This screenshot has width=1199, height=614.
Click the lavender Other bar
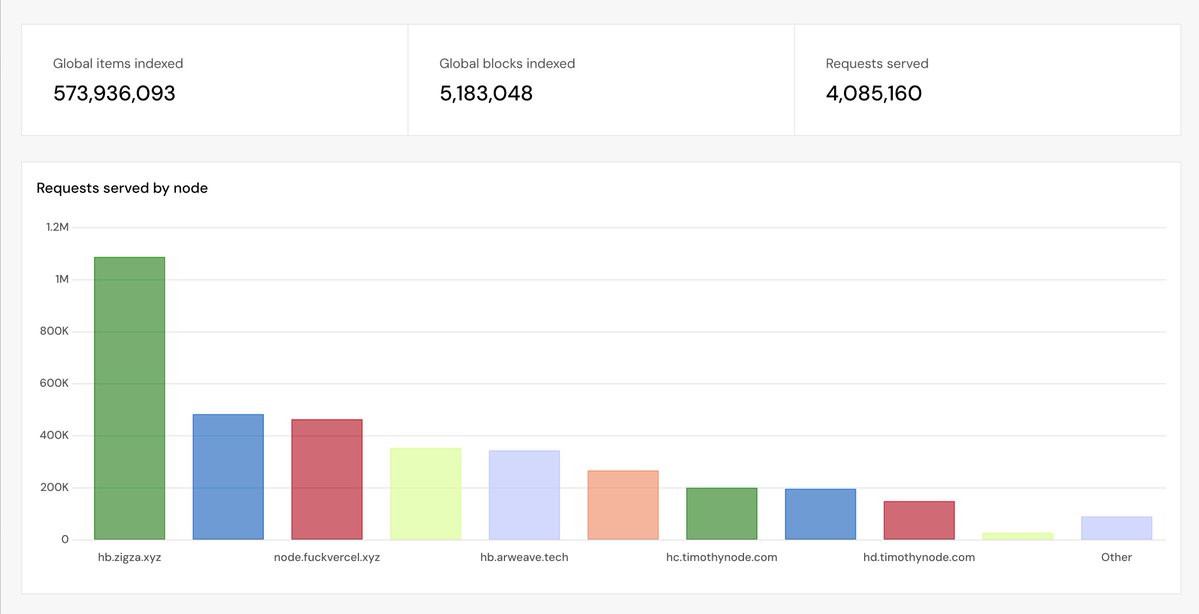click(x=1116, y=528)
